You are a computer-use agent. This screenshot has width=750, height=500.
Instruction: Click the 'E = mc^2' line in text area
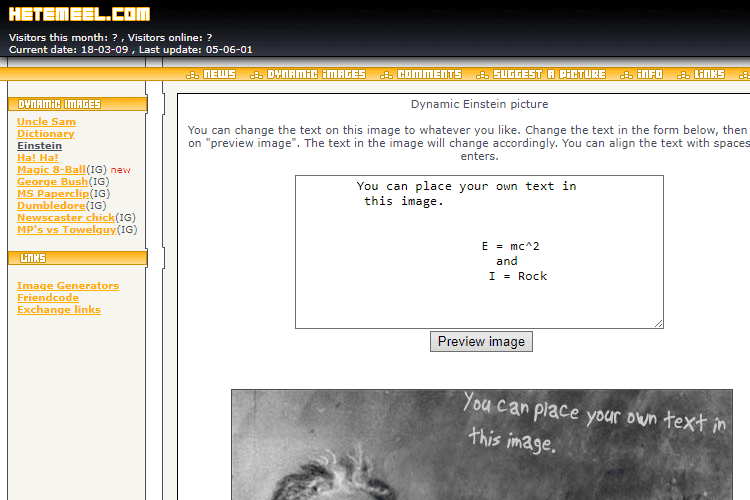tap(510, 246)
